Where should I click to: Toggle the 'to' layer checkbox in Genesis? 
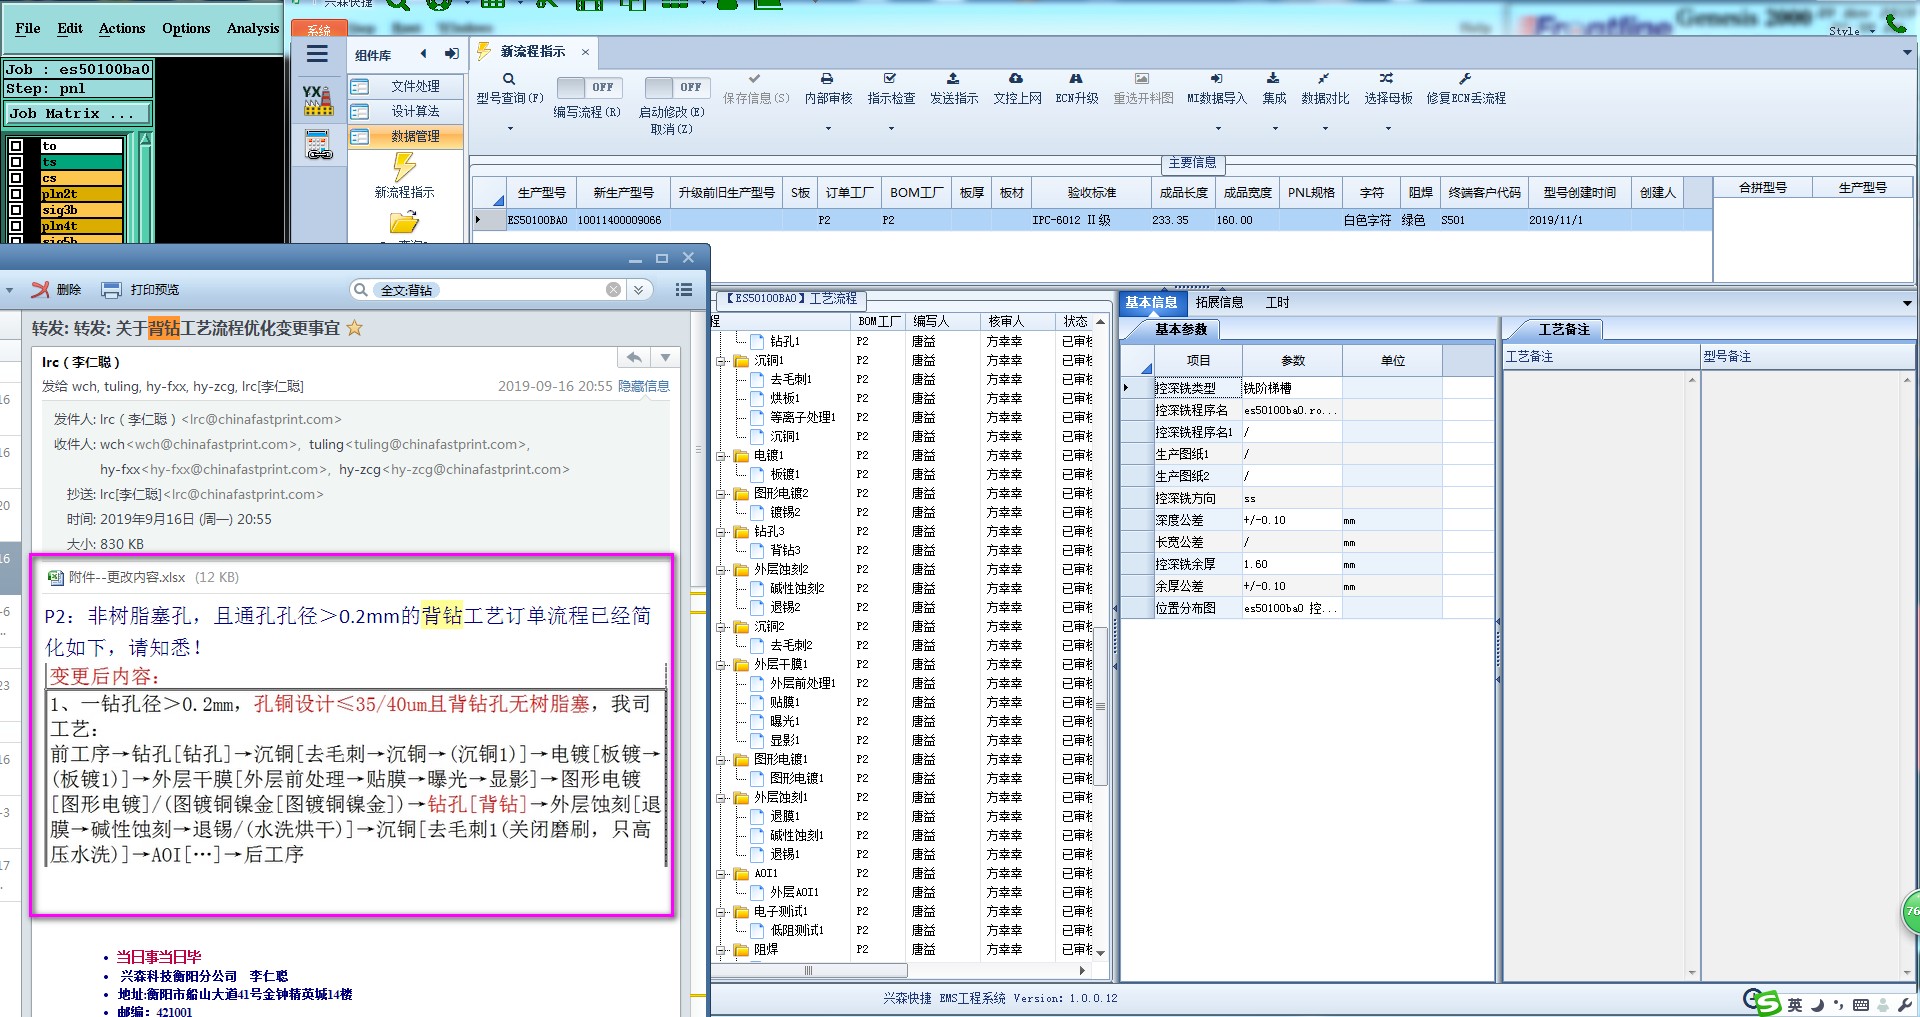coord(16,146)
